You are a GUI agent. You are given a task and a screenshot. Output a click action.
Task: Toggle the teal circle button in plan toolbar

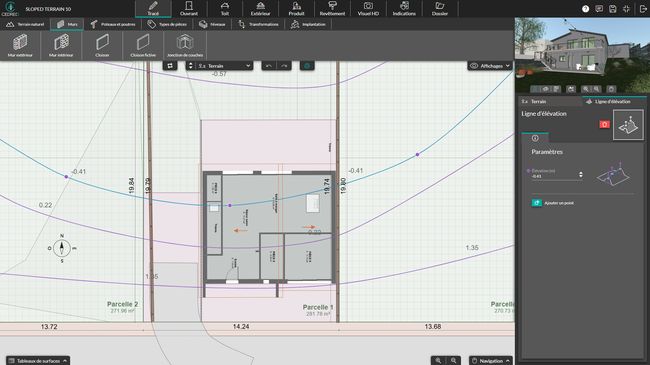[307, 66]
